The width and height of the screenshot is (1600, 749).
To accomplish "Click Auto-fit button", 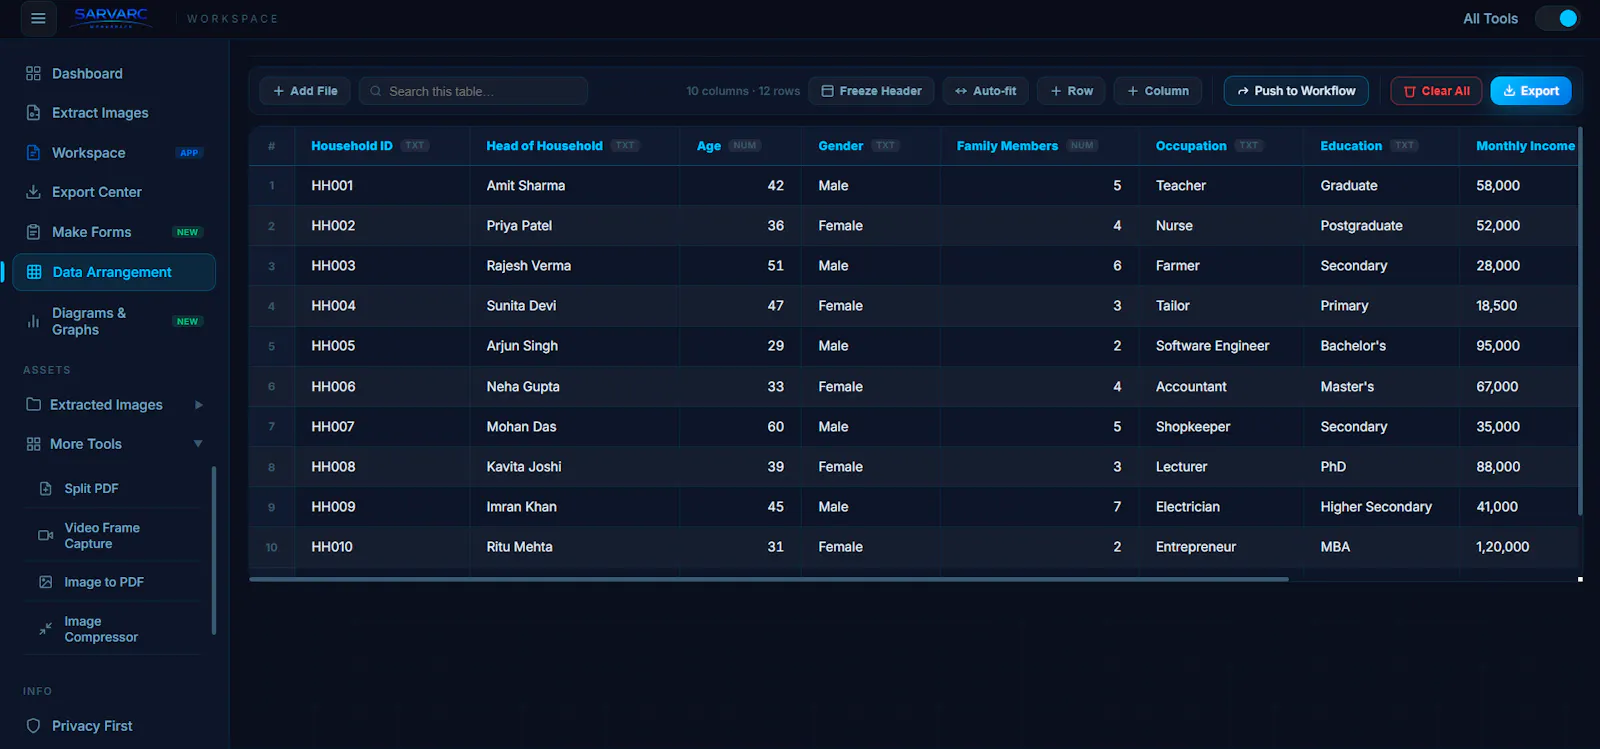I will click(985, 91).
